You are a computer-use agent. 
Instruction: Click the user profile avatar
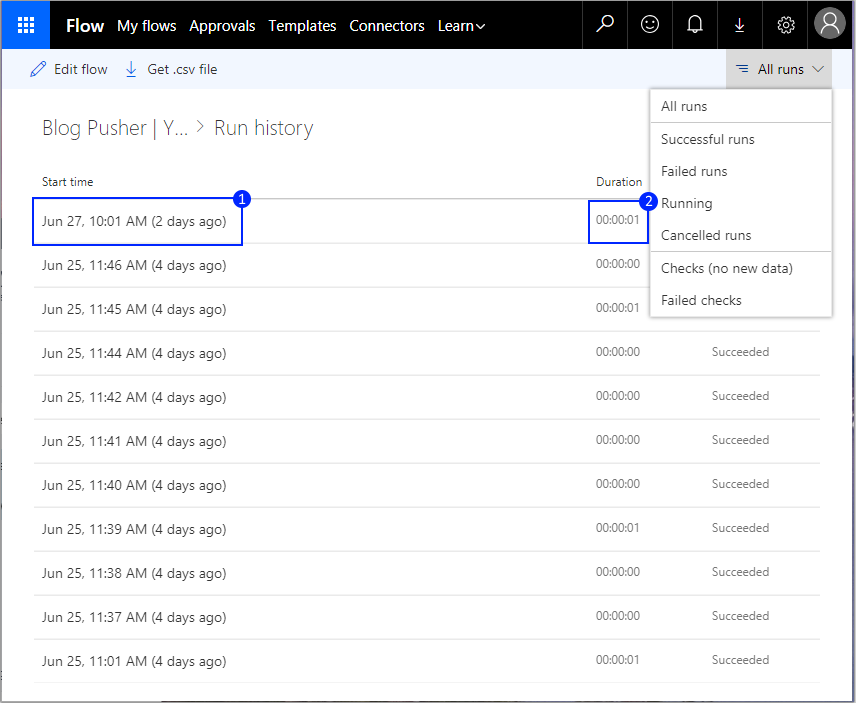[830, 25]
